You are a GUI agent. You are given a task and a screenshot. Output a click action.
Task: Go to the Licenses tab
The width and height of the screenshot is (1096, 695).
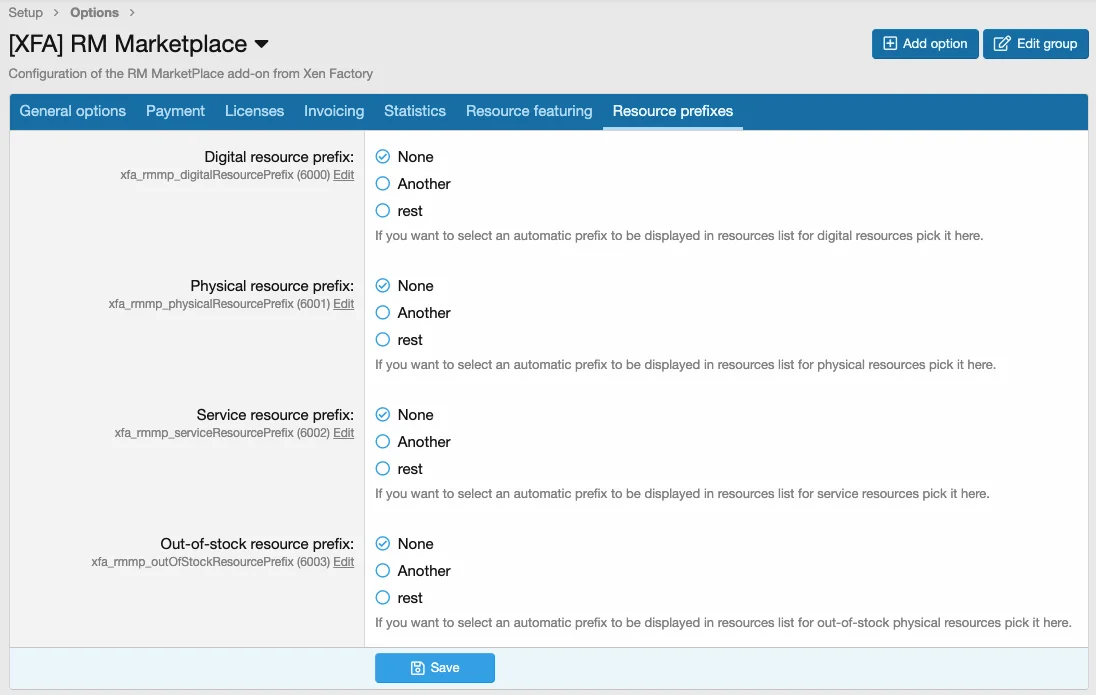(254, 111)
